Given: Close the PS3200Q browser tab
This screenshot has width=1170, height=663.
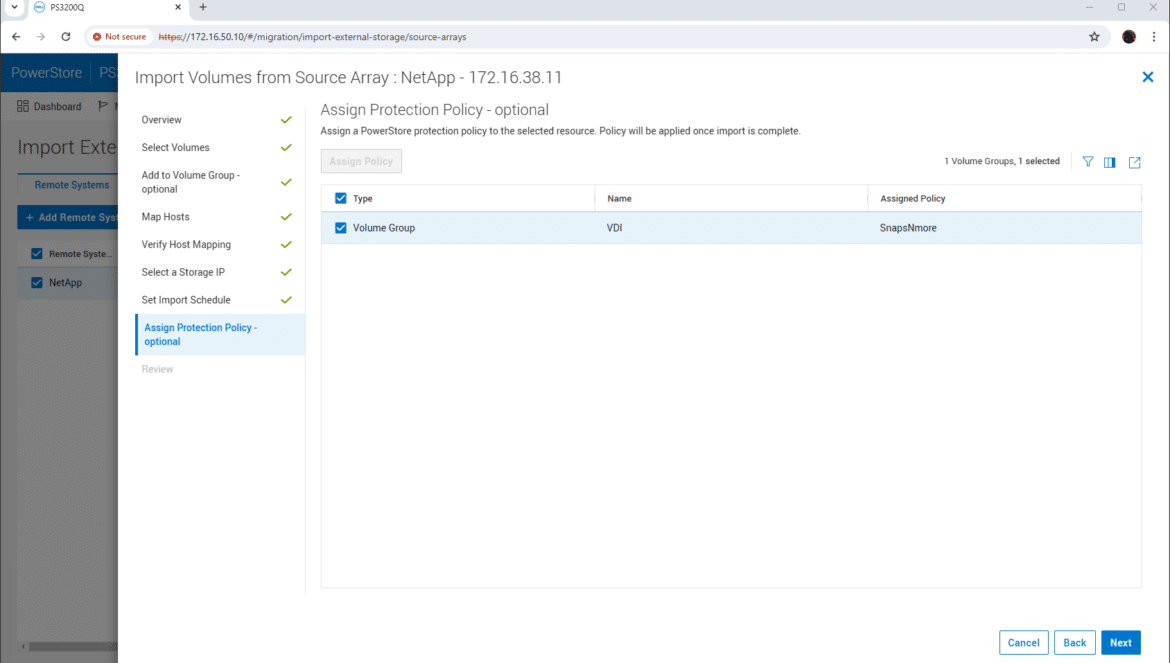Looking at the screenshot, I should [178, 7].
